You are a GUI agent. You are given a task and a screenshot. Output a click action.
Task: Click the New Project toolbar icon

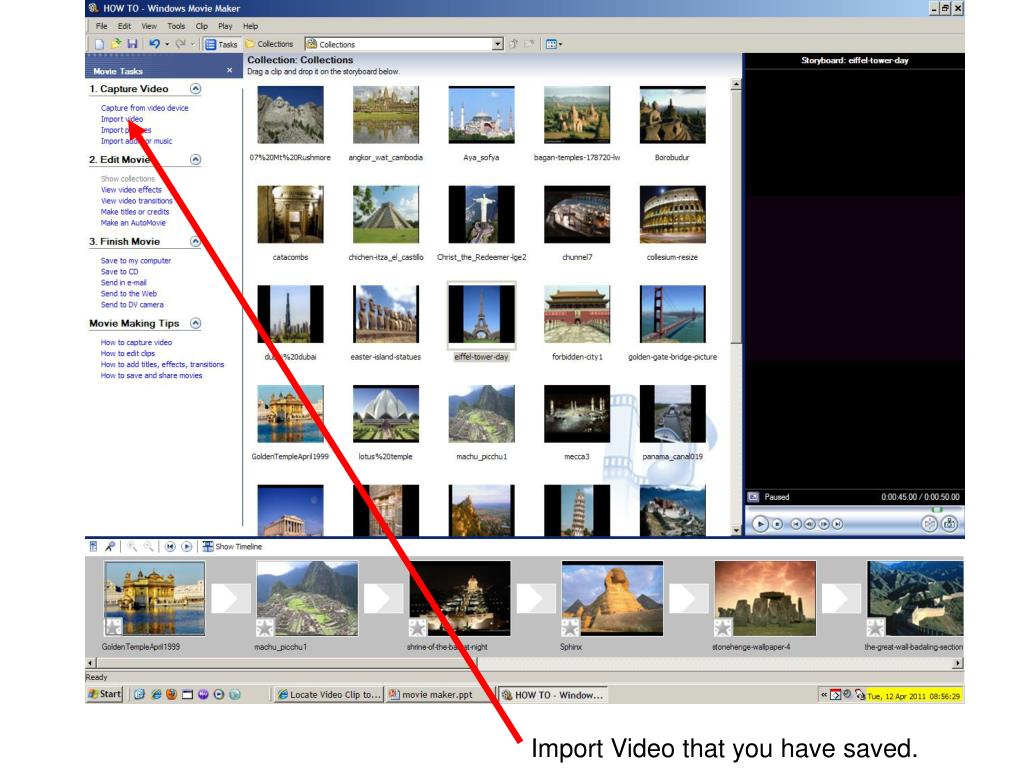pos(99,44)
